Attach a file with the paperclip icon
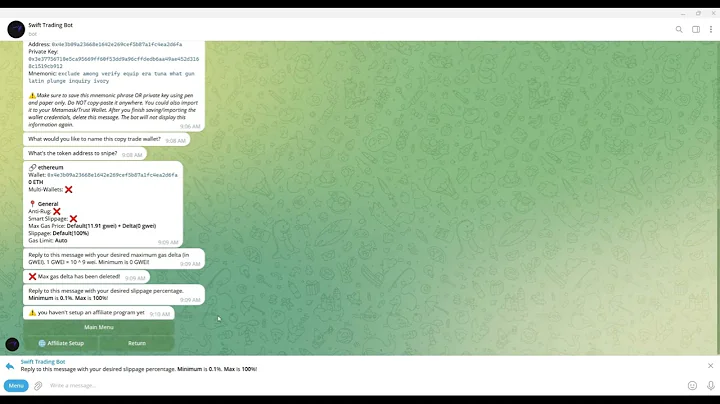 [x=38, y=386]
